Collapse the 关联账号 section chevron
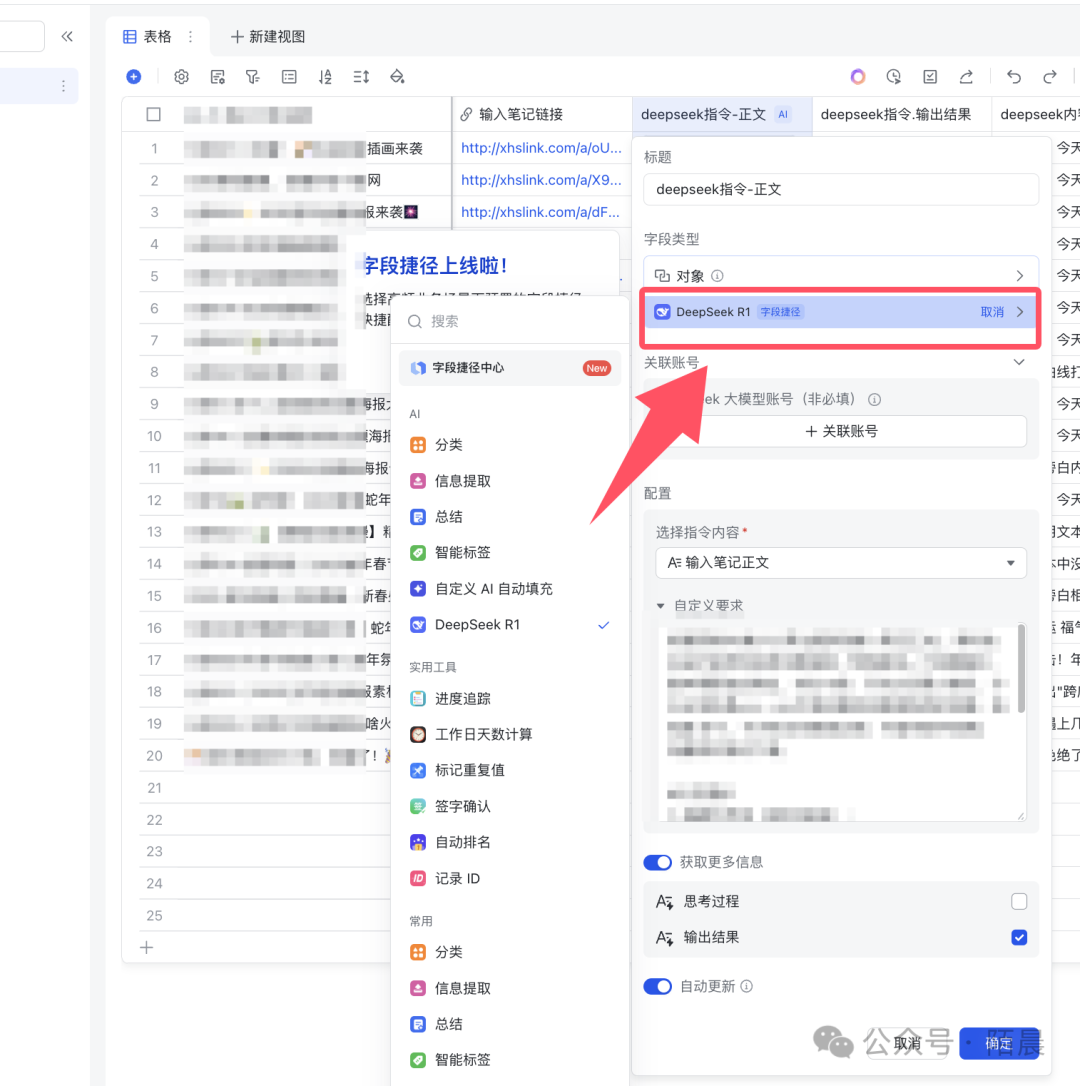 1019,362
